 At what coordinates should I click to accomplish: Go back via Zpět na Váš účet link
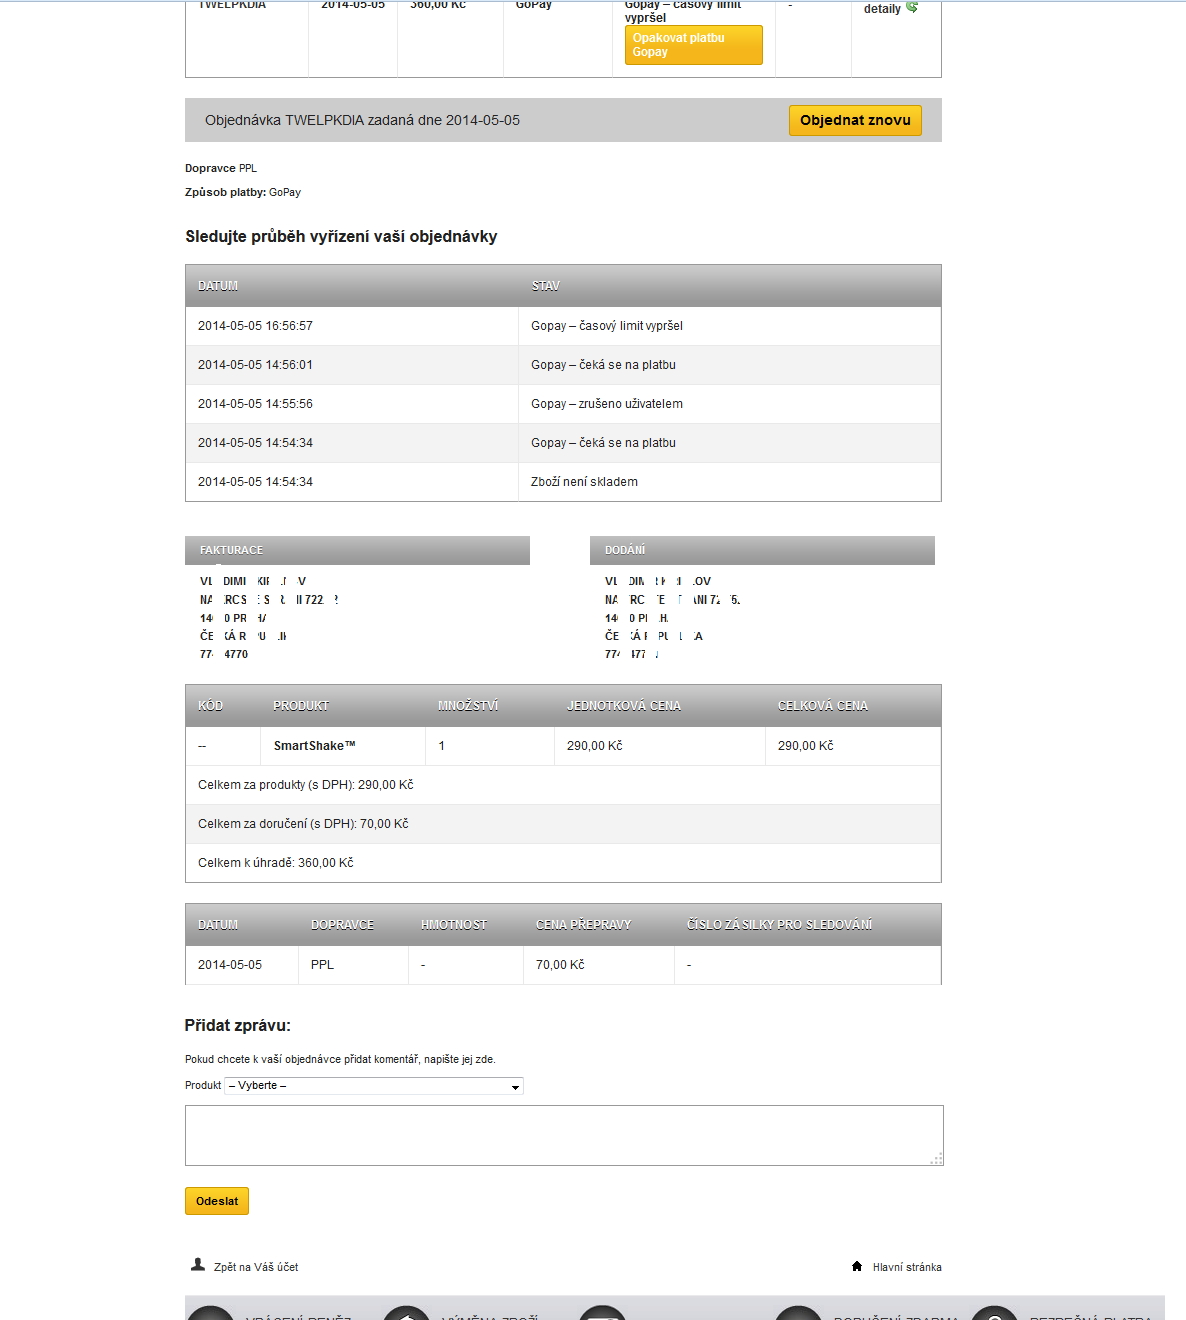click(x=256, y=1267)
